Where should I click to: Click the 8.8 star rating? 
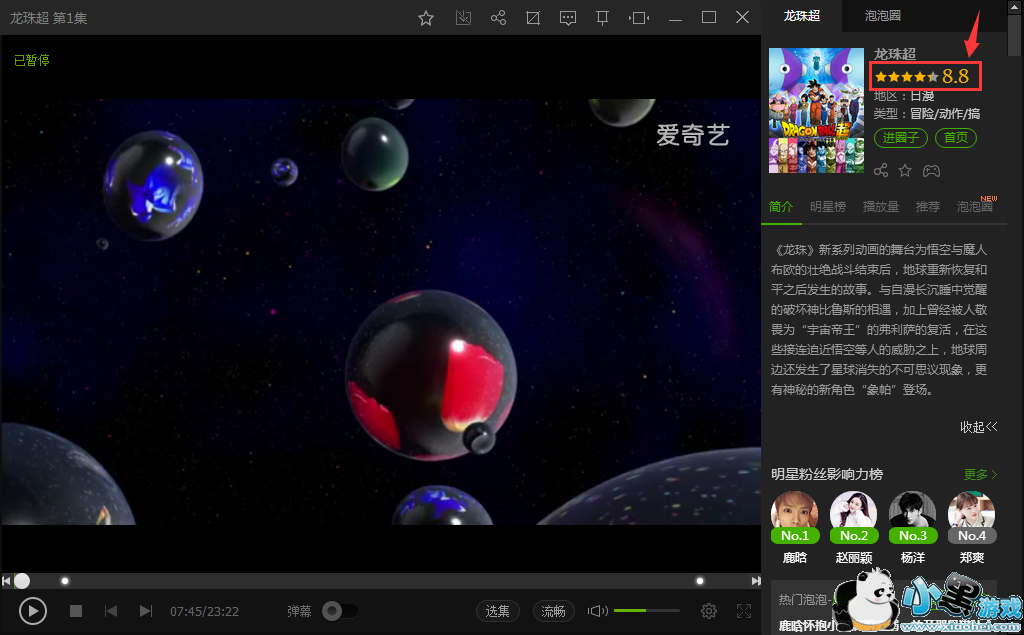pyautogui.click(x=925, y=76)
